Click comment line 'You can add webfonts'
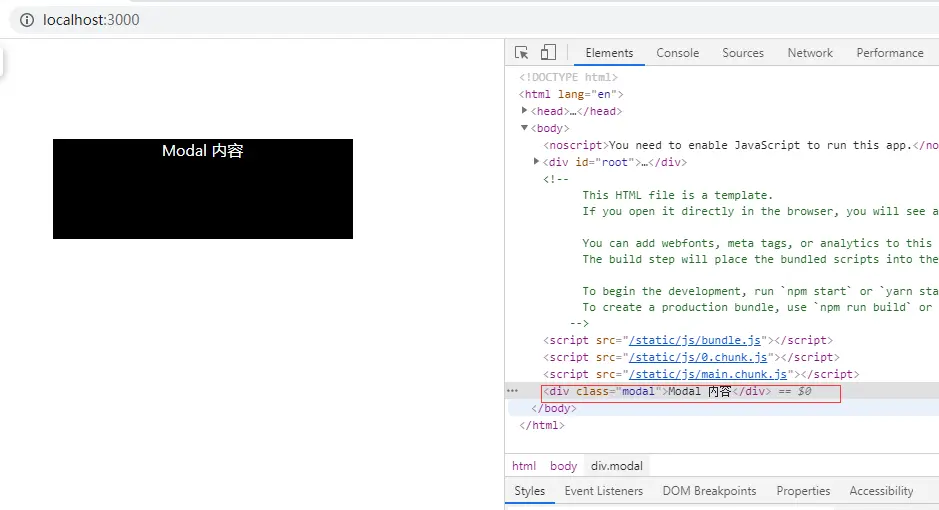Image resolution: width=939 pixels, height=510 pixels. pos(758,243)
